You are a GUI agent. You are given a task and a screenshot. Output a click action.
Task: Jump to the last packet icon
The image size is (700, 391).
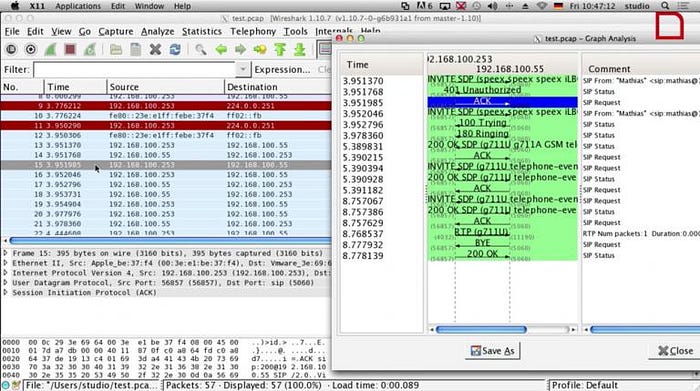pyautogui.click(x=300, y=49)
